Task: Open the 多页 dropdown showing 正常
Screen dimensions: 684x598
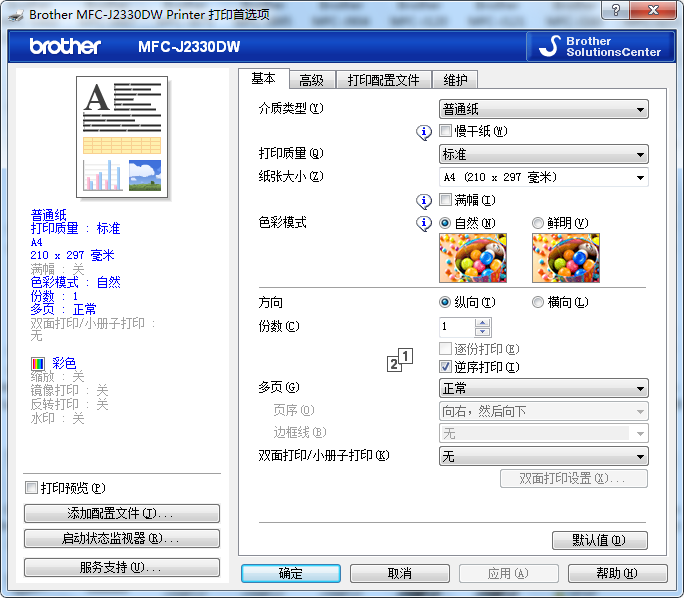Action: click(544, 388)
